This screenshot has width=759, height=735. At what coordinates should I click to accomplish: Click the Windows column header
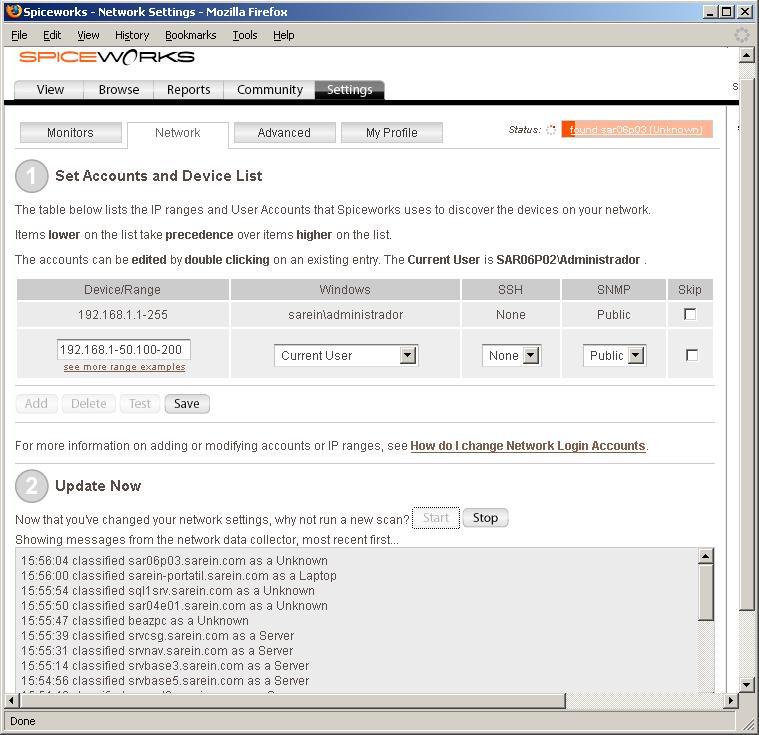tap(345, 290)
